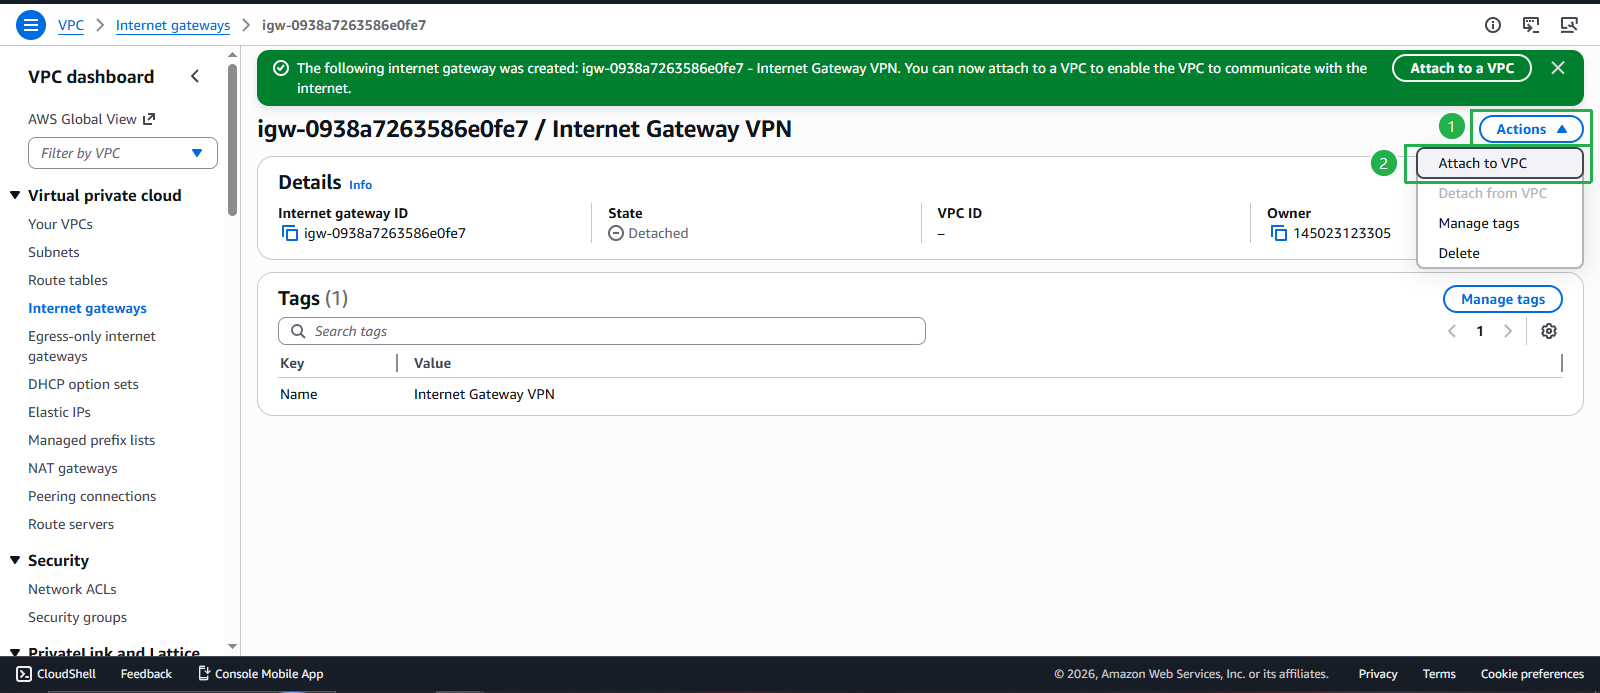The height and width of the screenshot is (693, 1600).
Task: Click the info circle icon in top bar
Action: 1493,25
